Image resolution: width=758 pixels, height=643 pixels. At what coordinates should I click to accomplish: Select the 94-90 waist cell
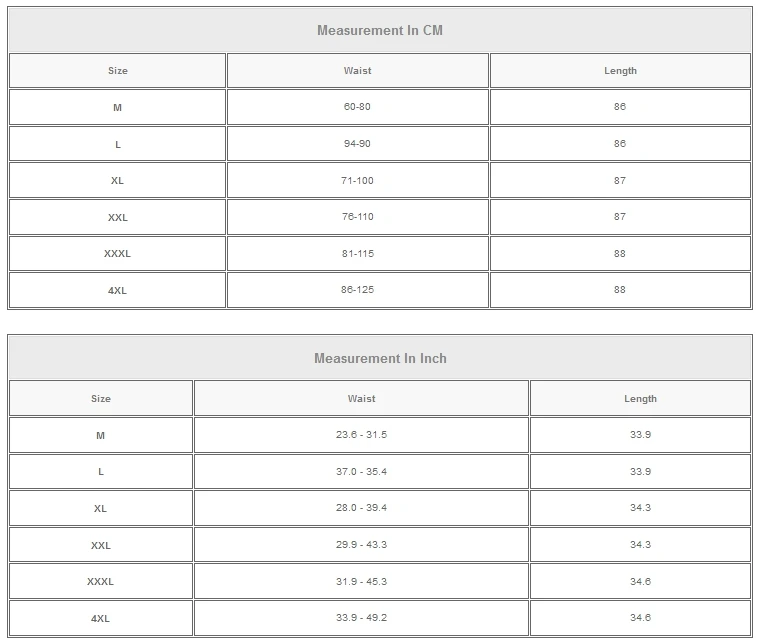(x=357, y=144)
